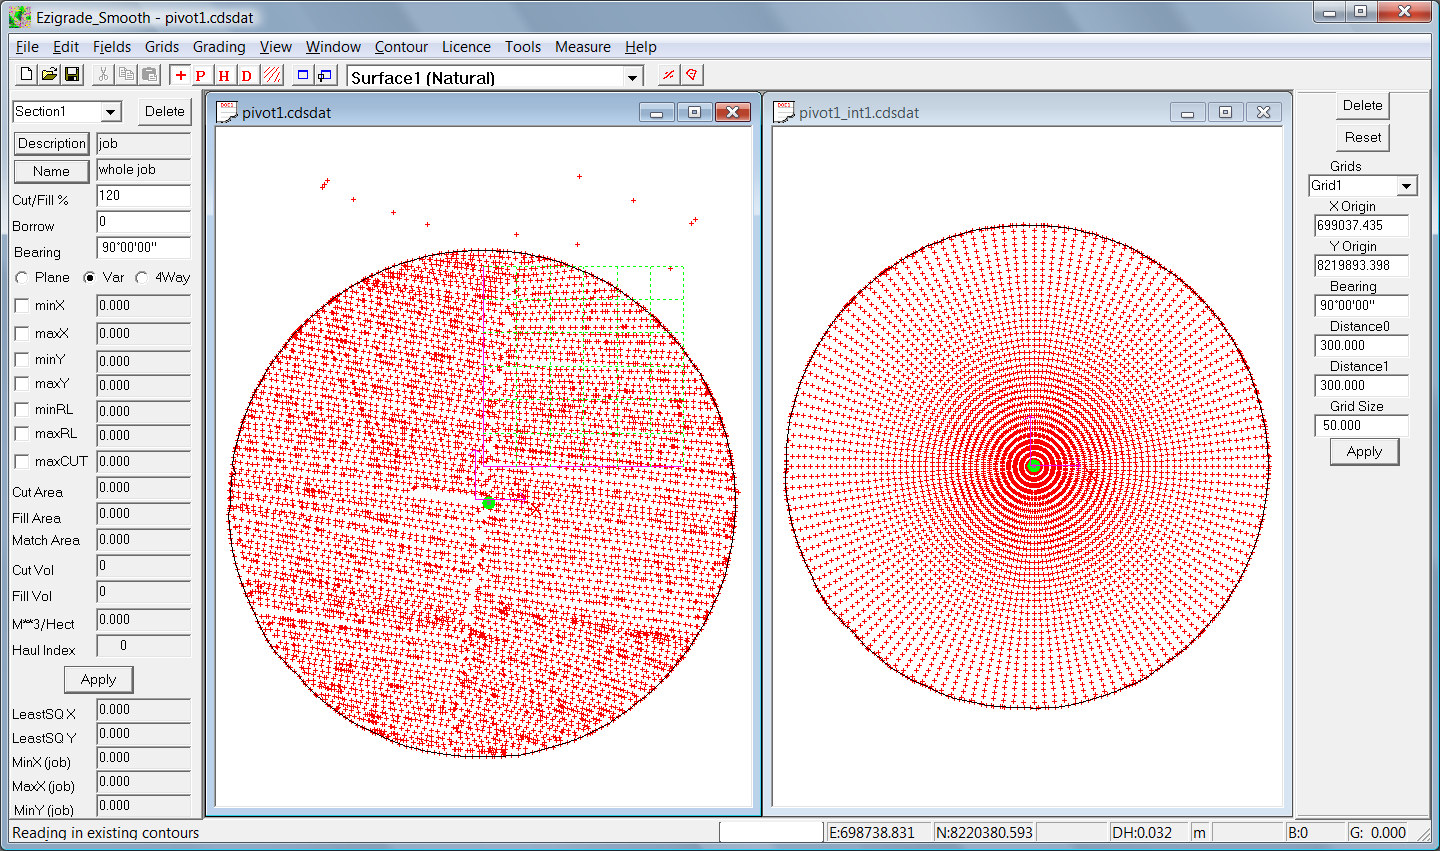1440x851 pixels.
Task: Open the Grading menu
Action: click(219, 47)
